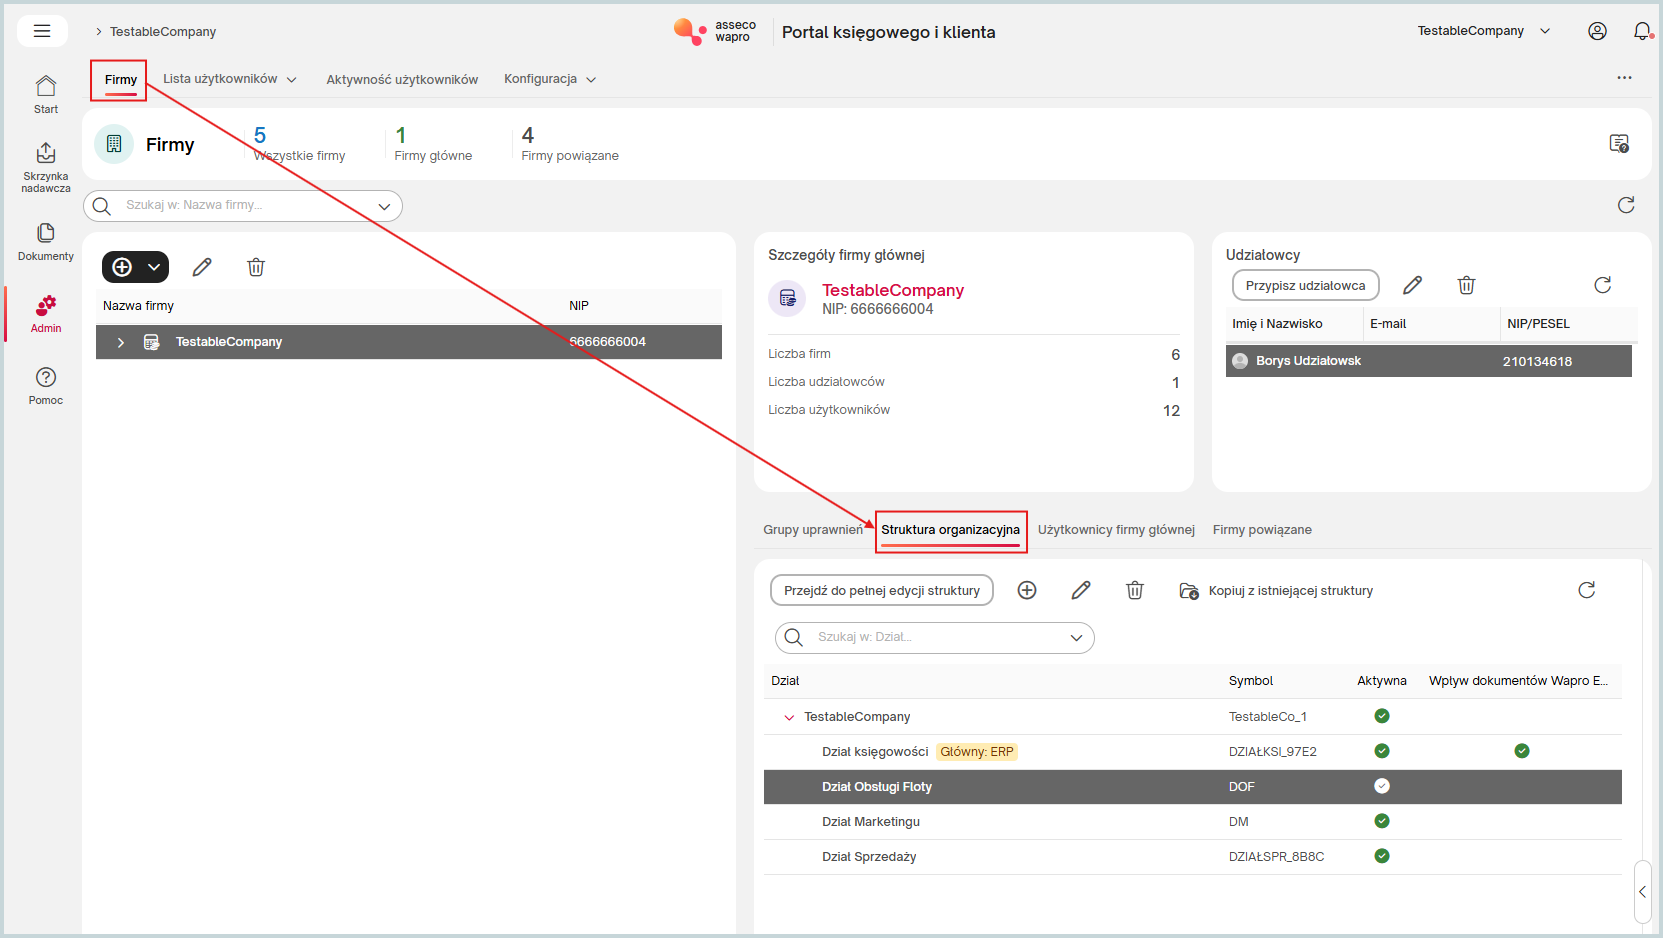Edit the selected shareholder
The image size is (1663, 938).
pyautogui.click(x=1412, y=285)
